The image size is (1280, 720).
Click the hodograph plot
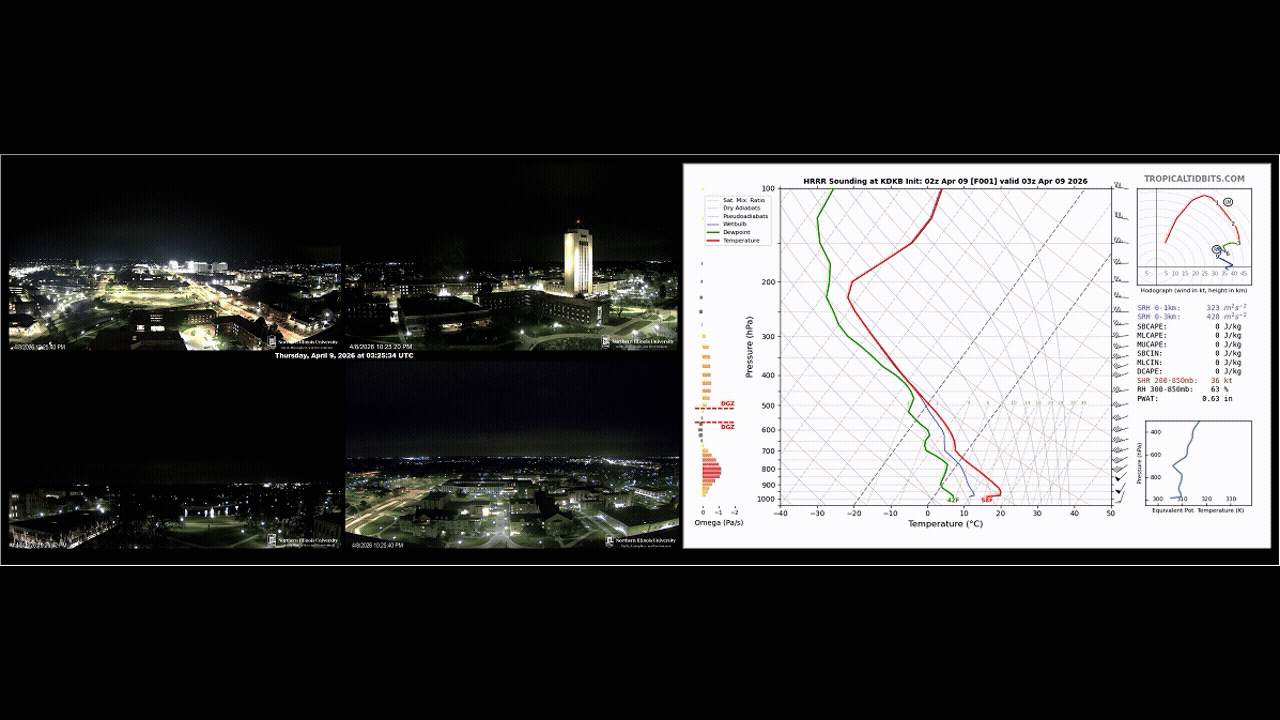point(1194,230)
